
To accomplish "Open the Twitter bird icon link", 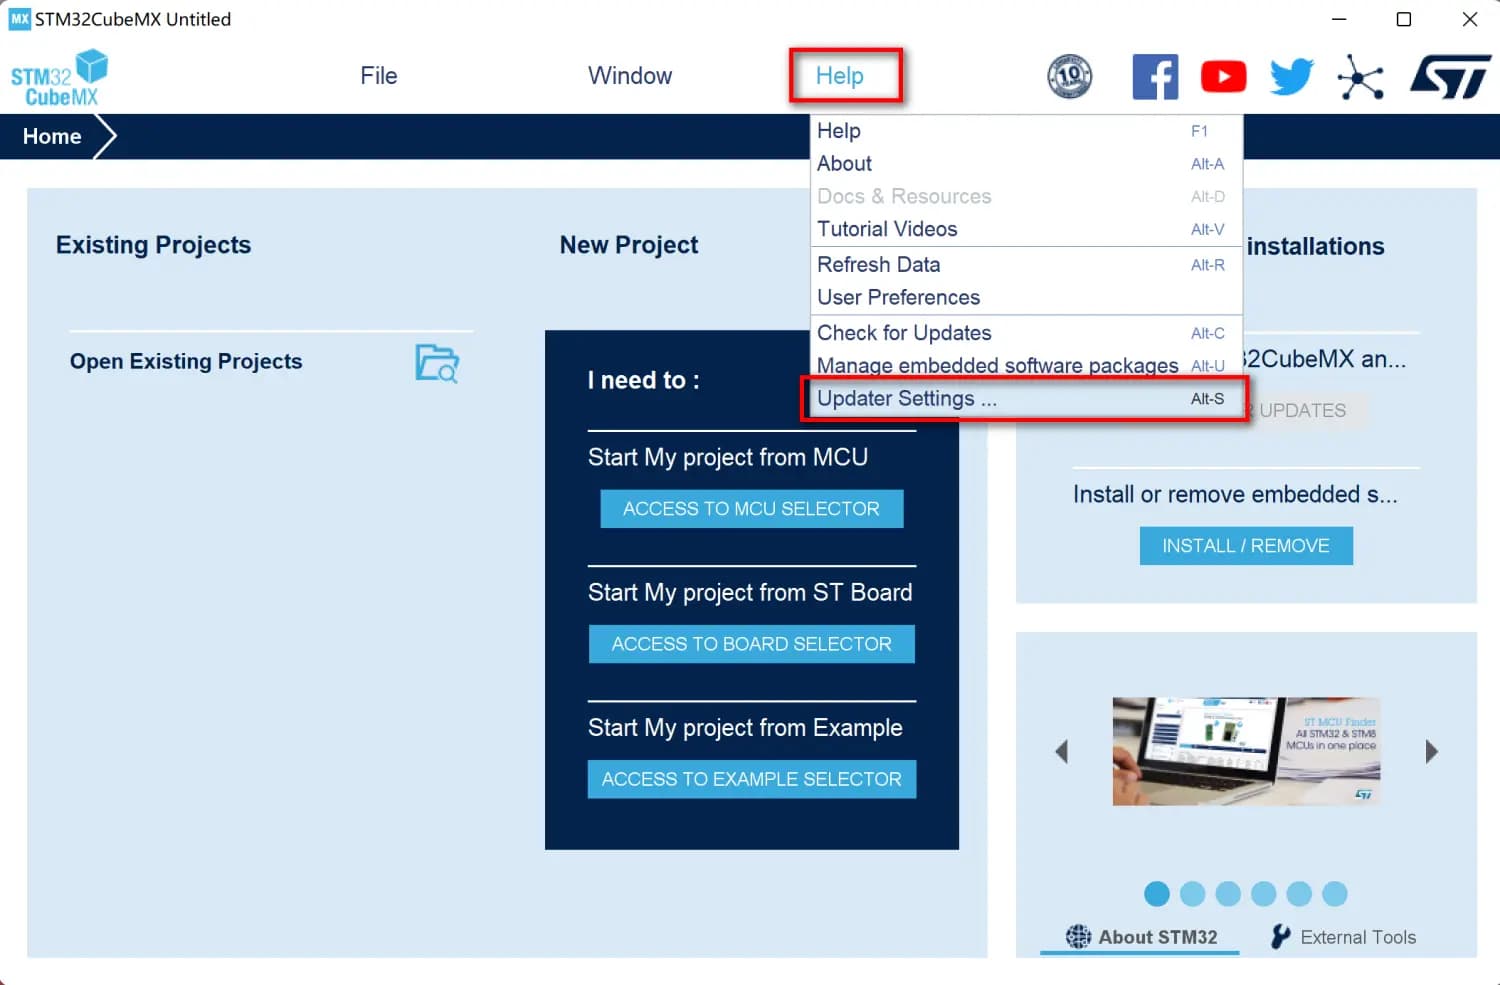I will coord(1291,76).
